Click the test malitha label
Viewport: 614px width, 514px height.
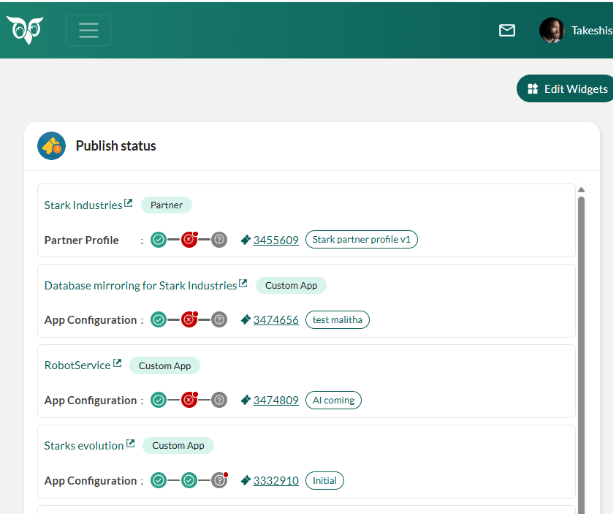(337, 320)
